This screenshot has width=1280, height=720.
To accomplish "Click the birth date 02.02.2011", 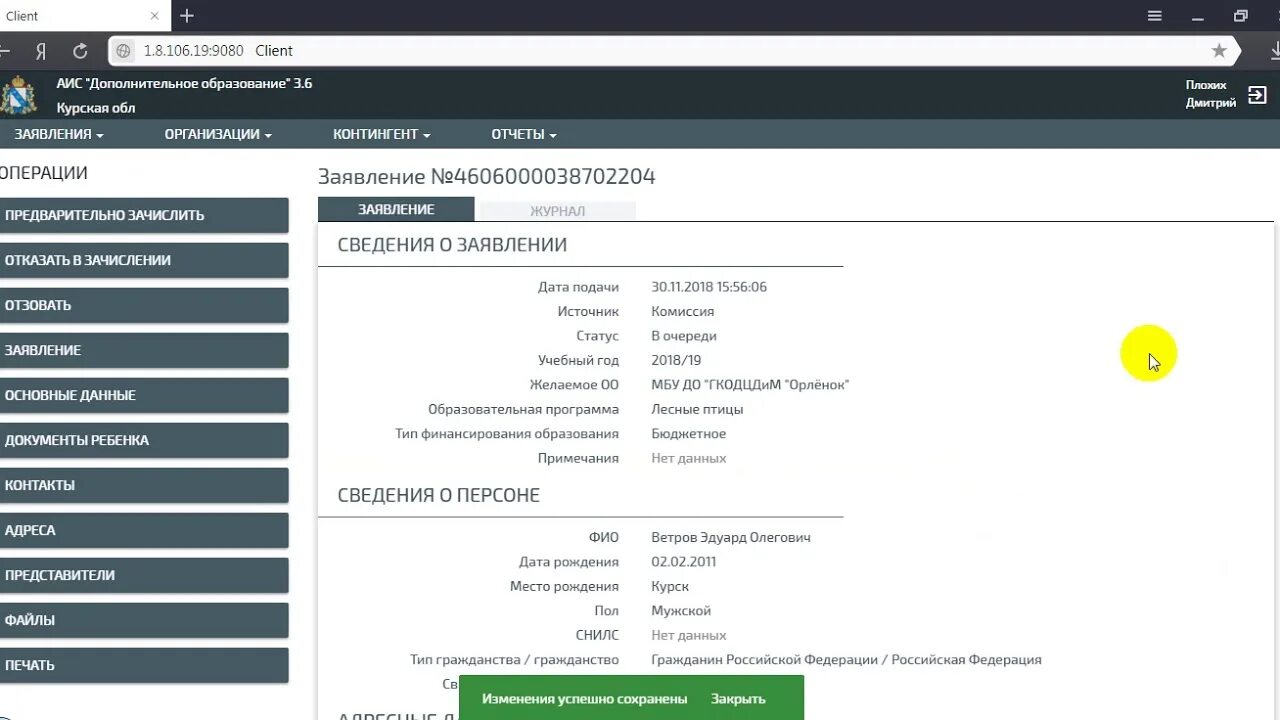I will click(x=684, y=562).
